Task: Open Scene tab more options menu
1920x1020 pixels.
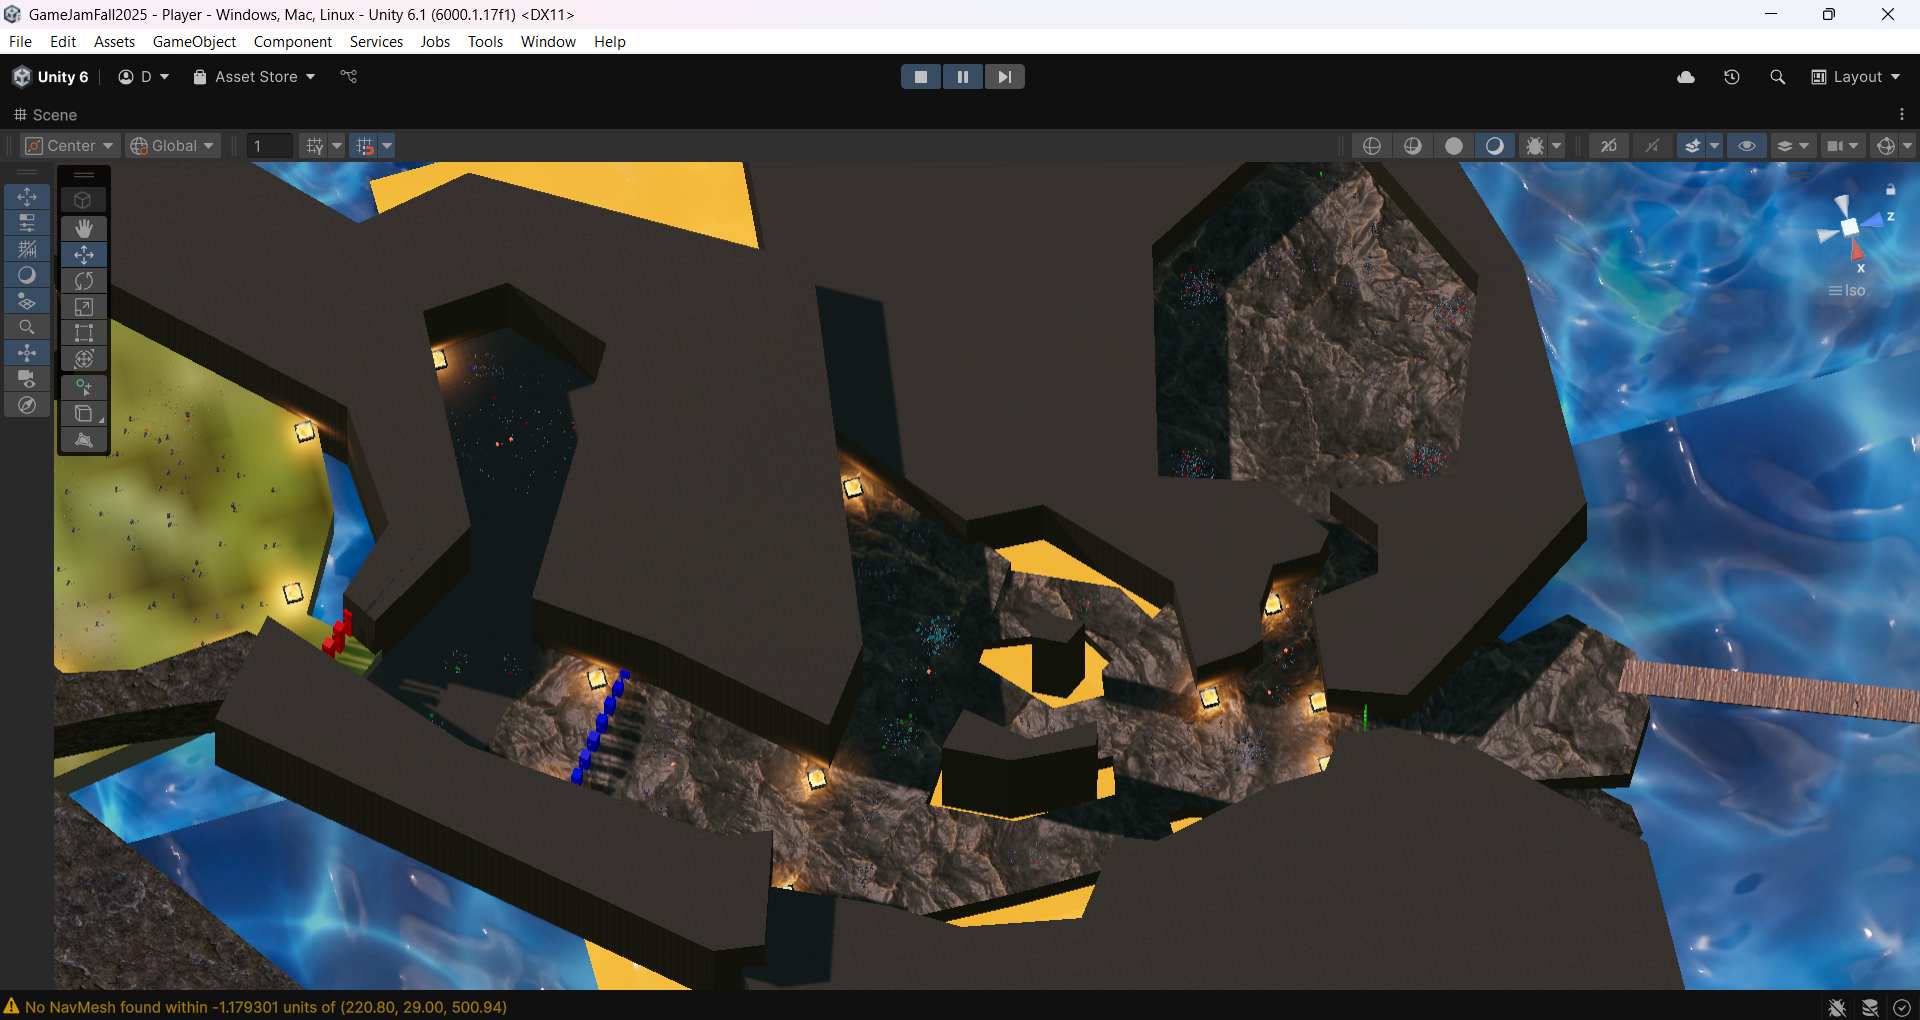Action: coord(1902,114)
